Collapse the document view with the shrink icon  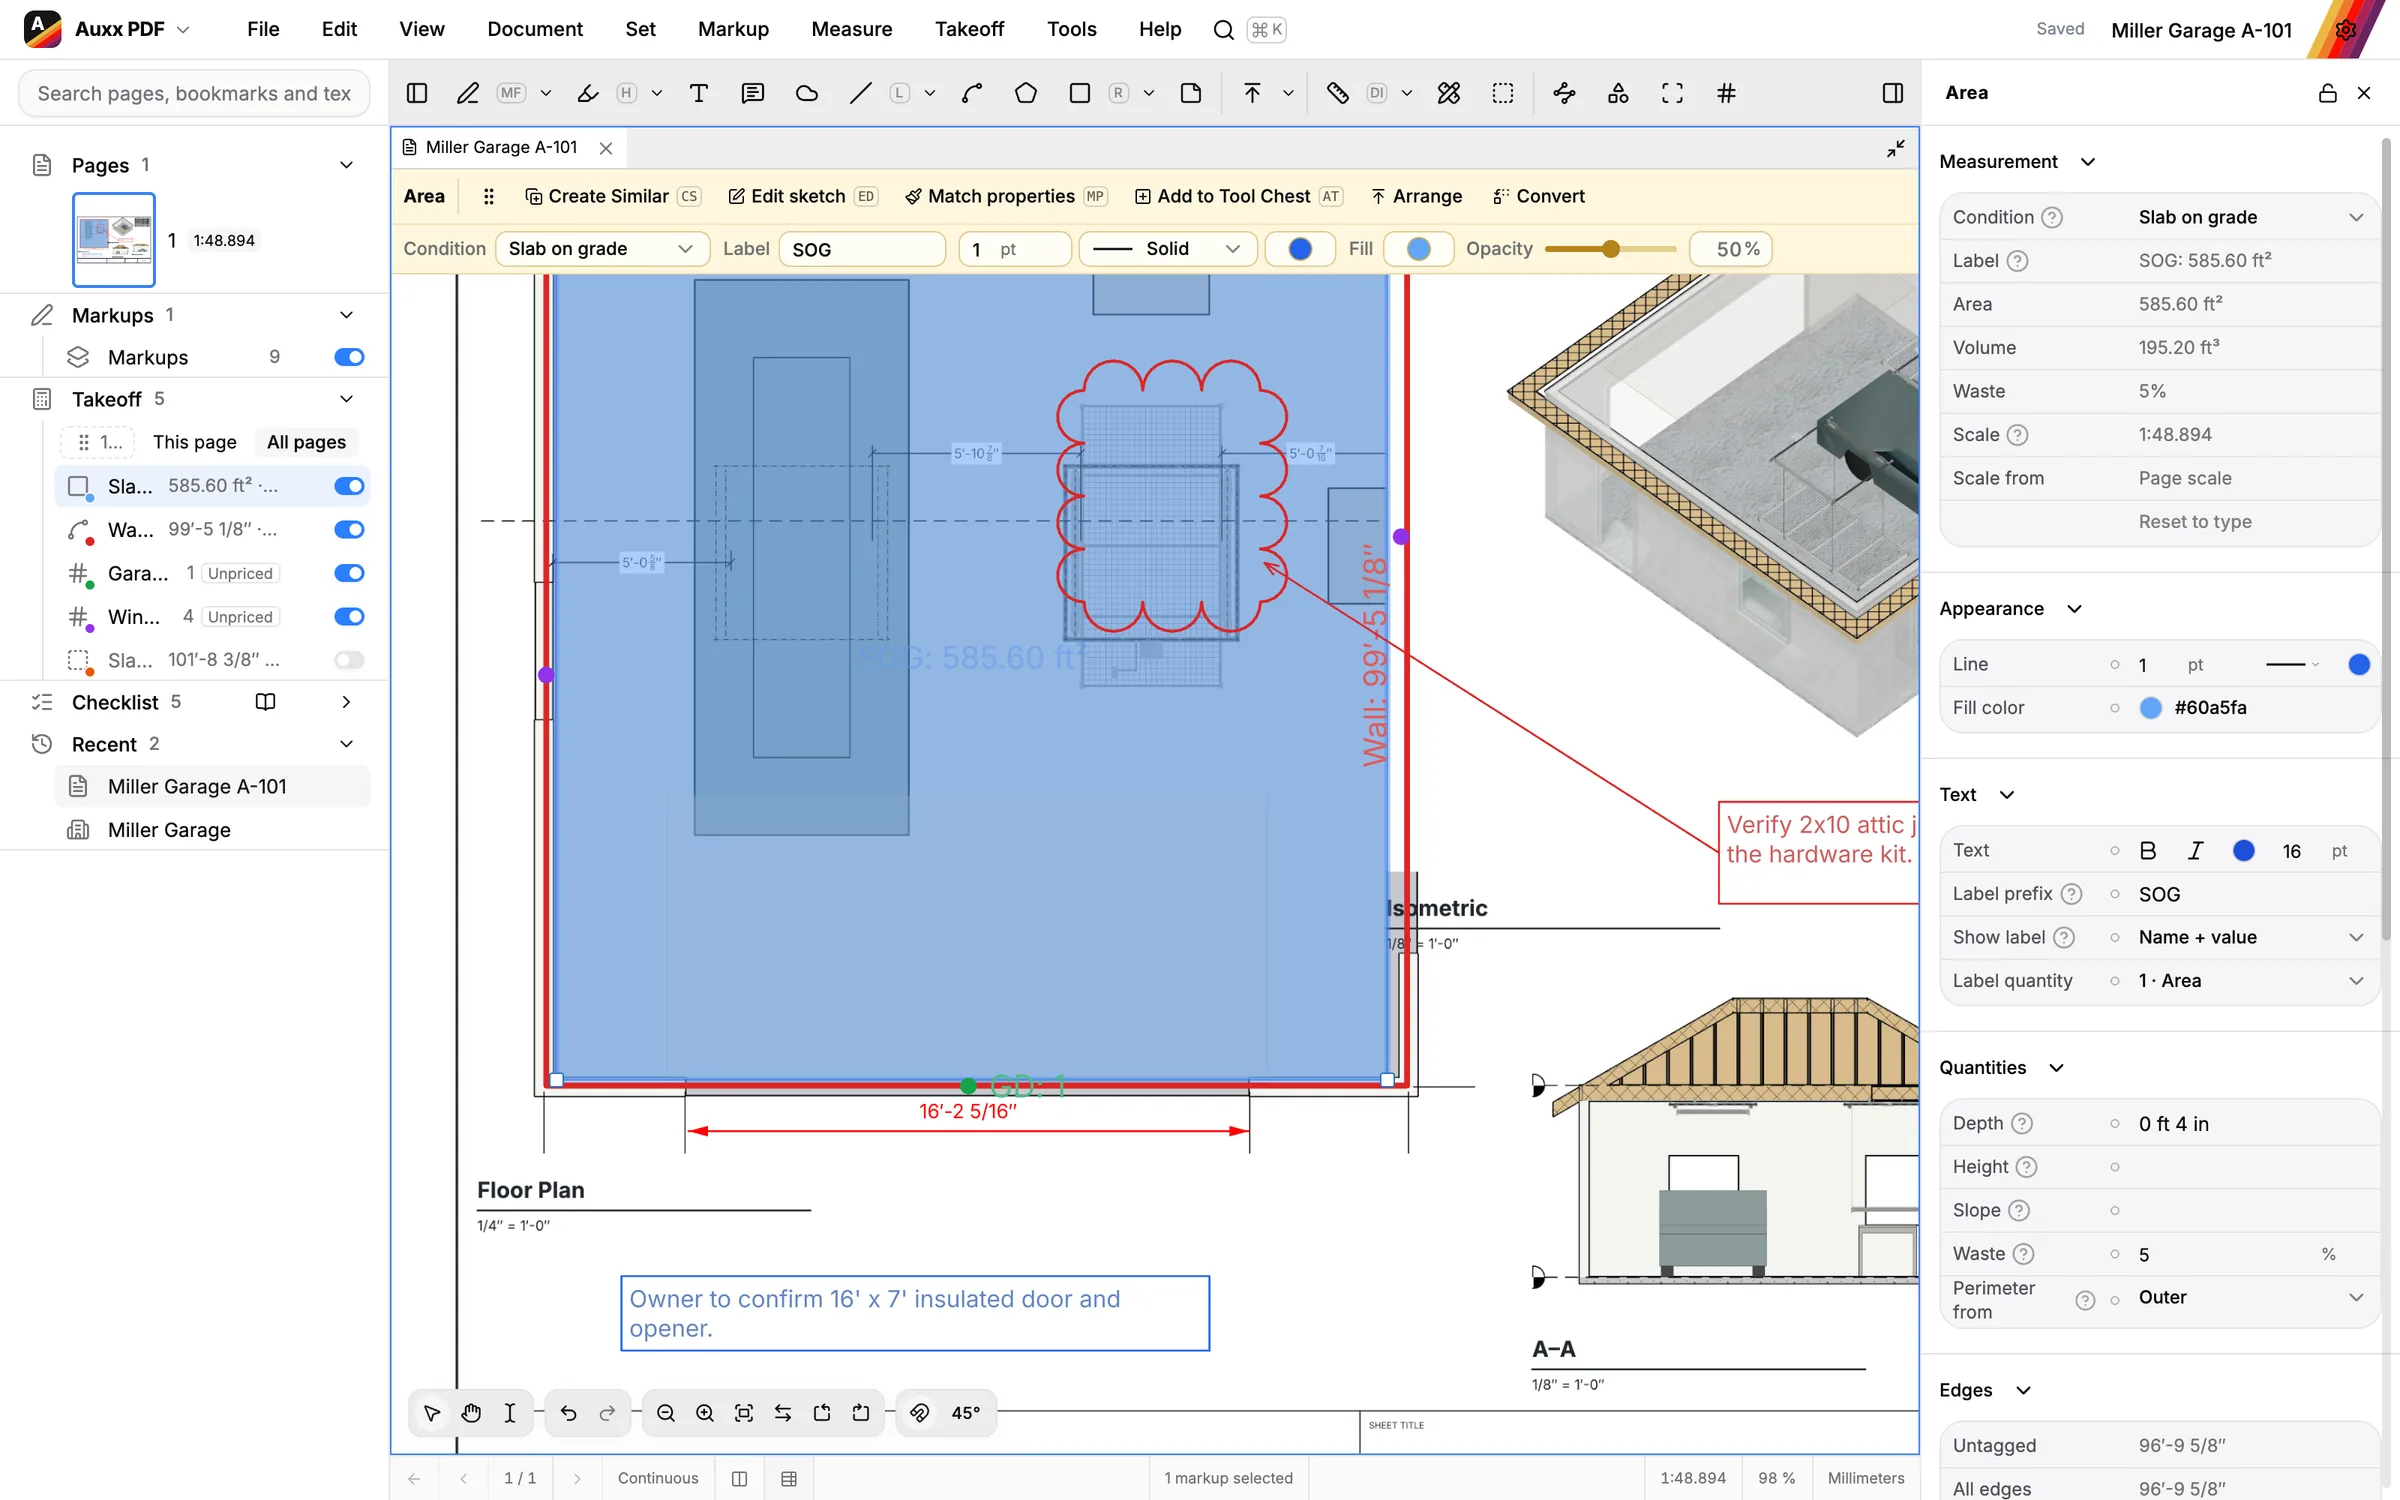tap(1895, 149)
